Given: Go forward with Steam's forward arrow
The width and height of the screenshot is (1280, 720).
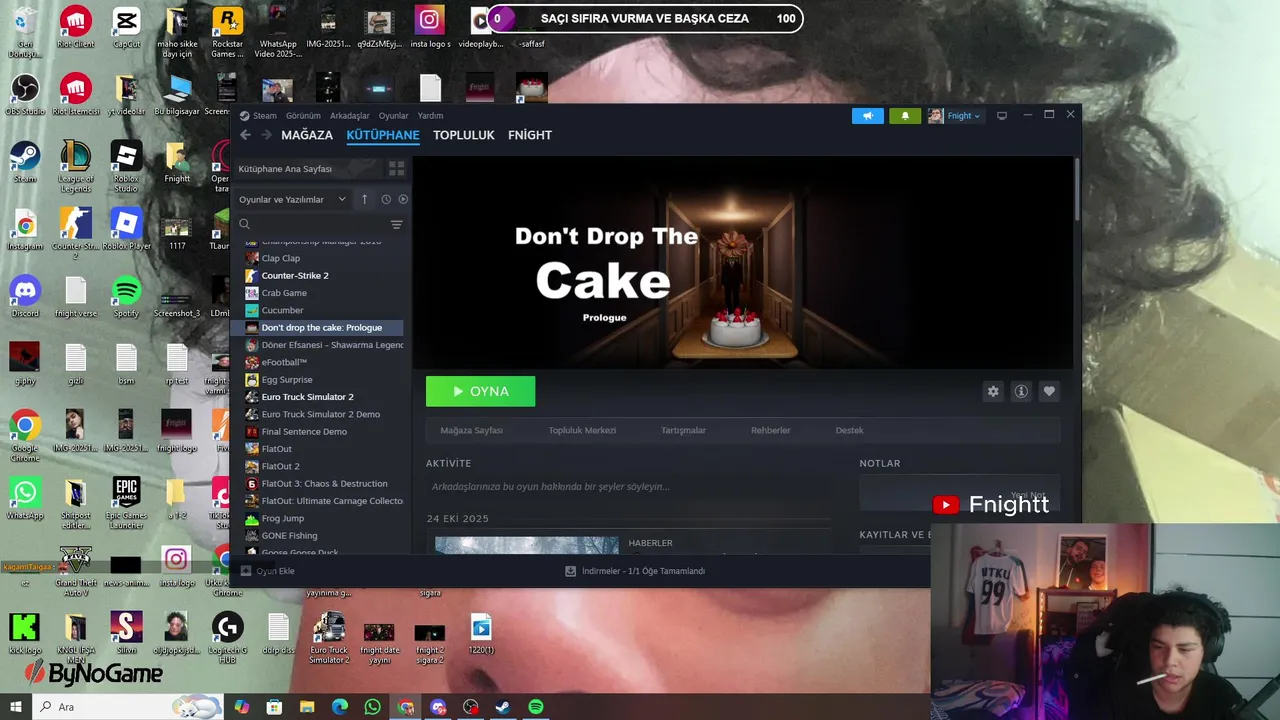Looking at the screenshot, I should [x=265, y=135].
